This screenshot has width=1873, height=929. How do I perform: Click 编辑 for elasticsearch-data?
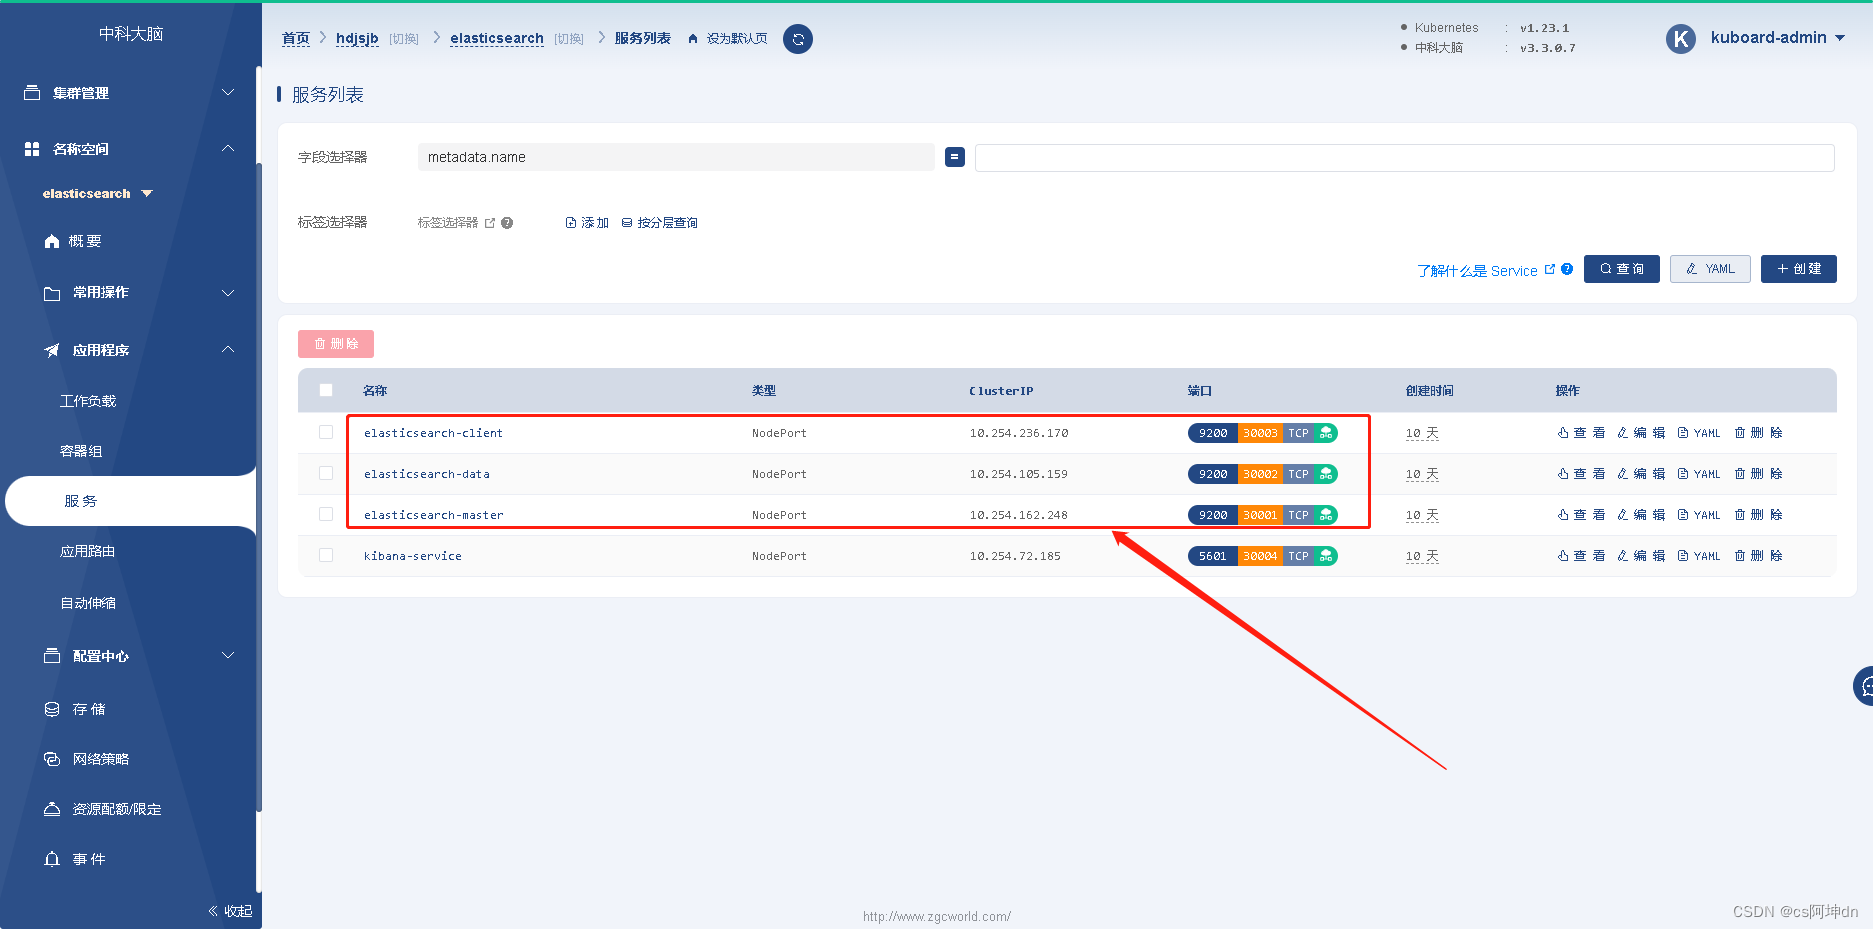tap(1641, 474)
